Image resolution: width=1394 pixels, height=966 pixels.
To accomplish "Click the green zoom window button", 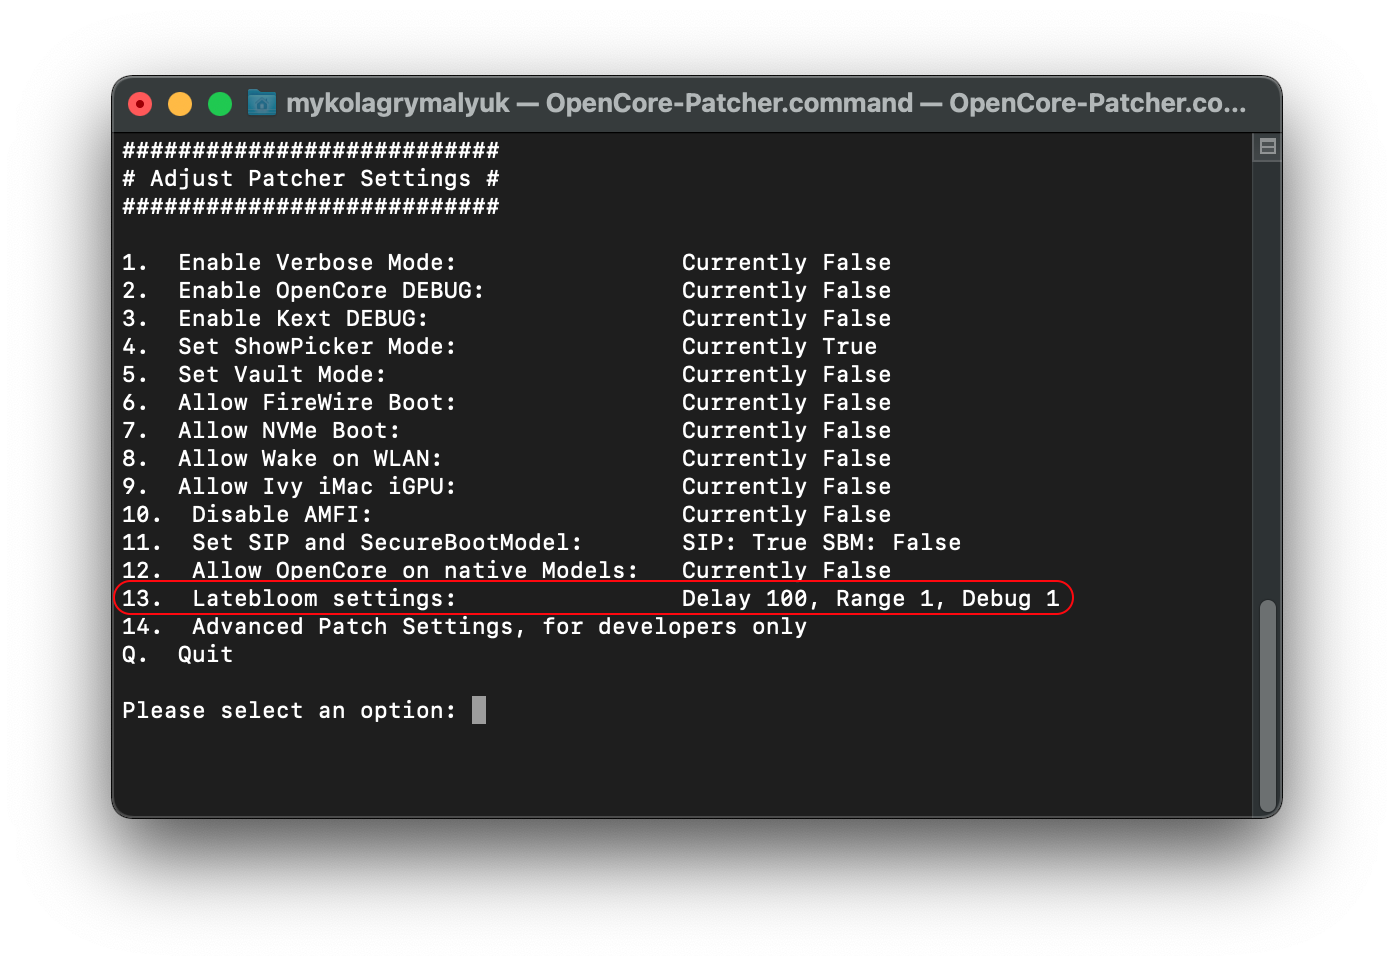I will [220, 104].
